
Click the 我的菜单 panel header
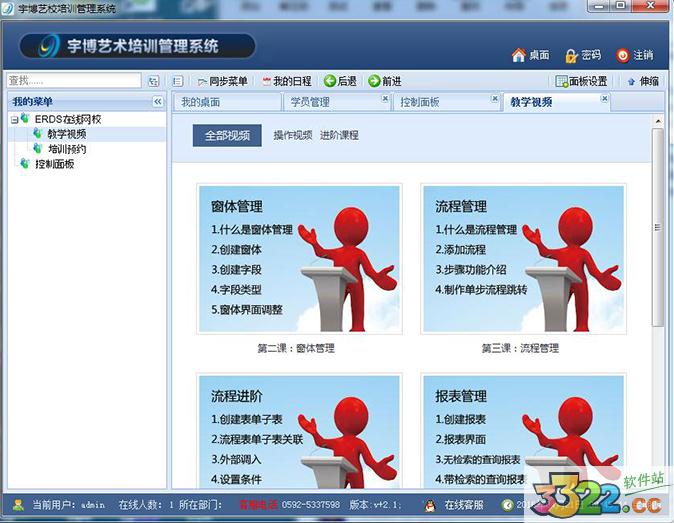click(86, 101)
